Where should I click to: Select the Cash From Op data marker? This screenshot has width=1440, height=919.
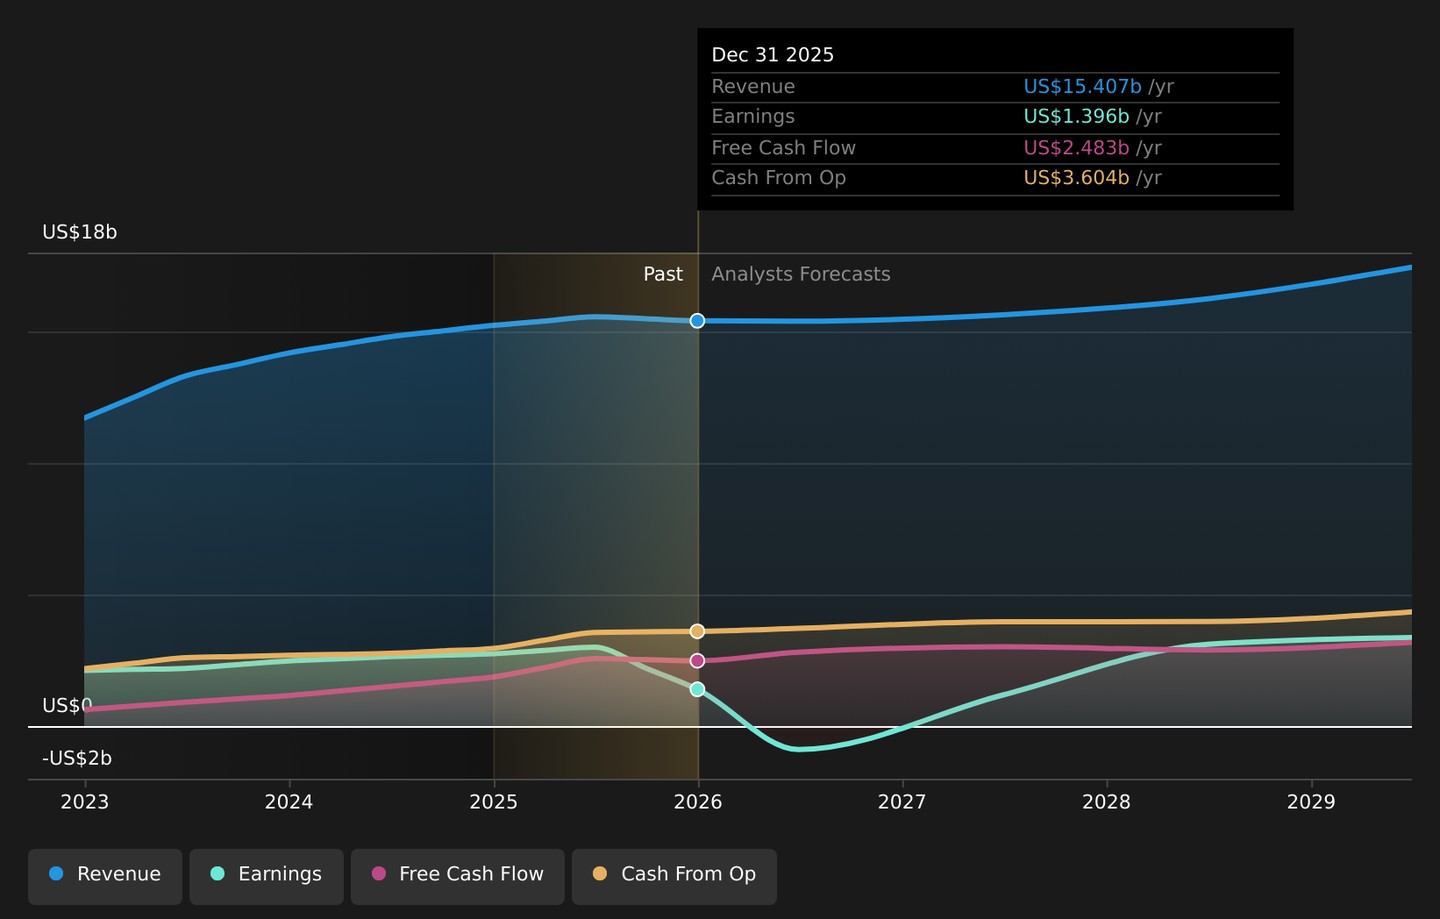(x=697, y=631)
